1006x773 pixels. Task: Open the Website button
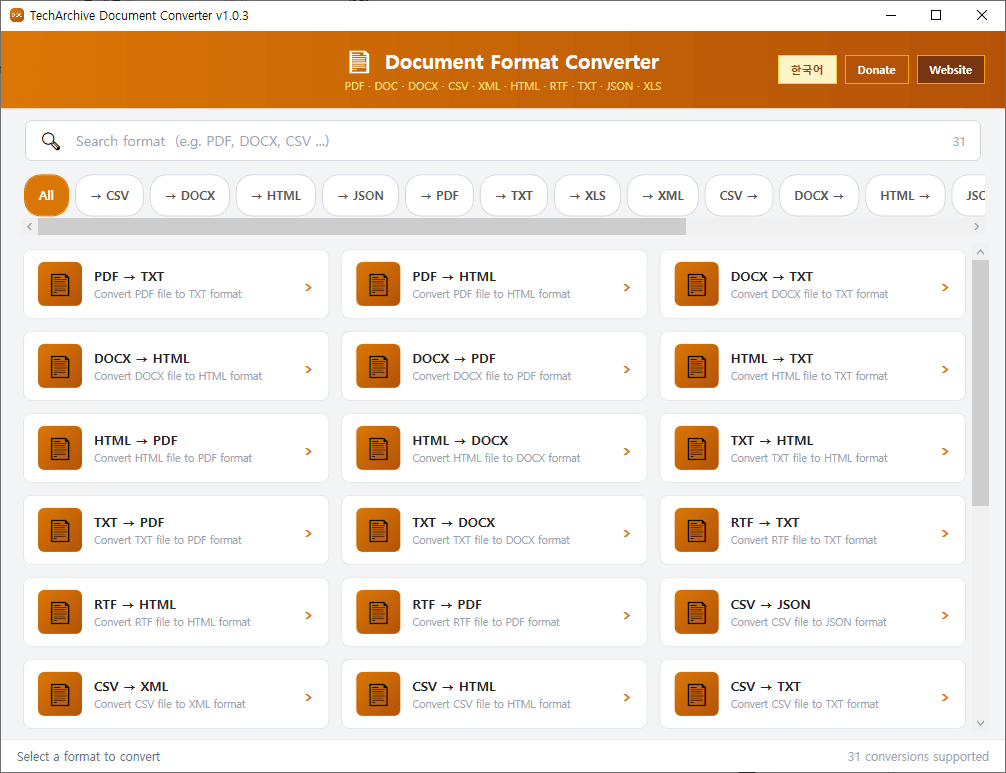coord(950,70)
